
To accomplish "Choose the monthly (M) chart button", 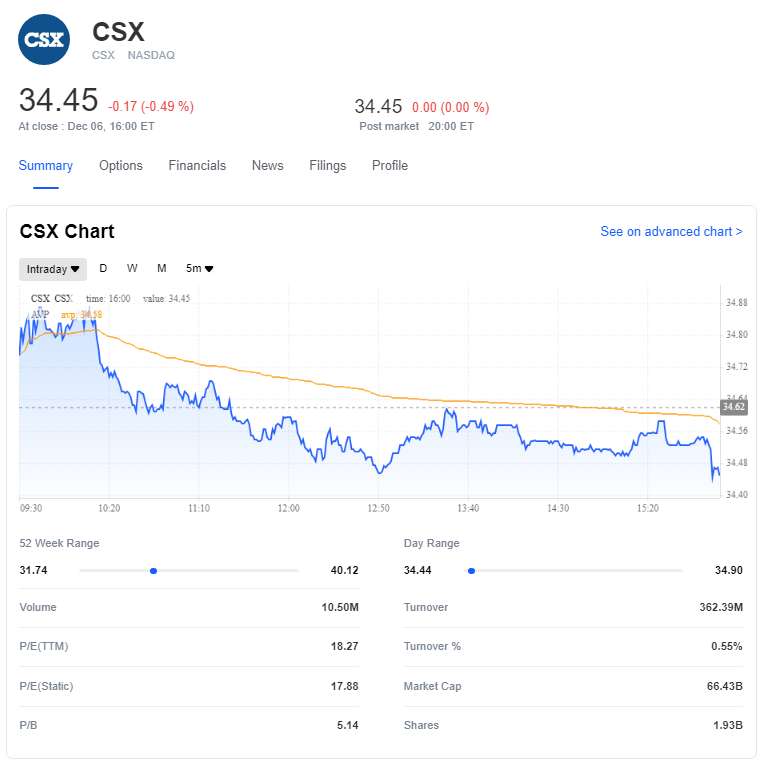I will 161,268.
